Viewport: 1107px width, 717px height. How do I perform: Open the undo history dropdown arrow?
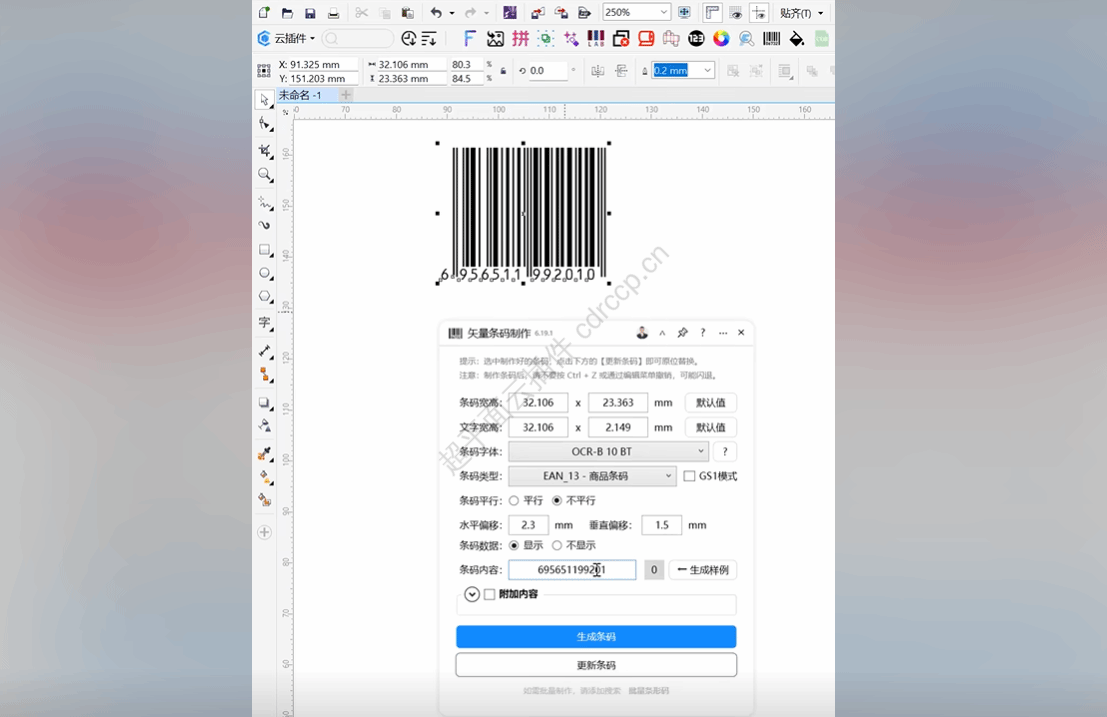[452, 13]
